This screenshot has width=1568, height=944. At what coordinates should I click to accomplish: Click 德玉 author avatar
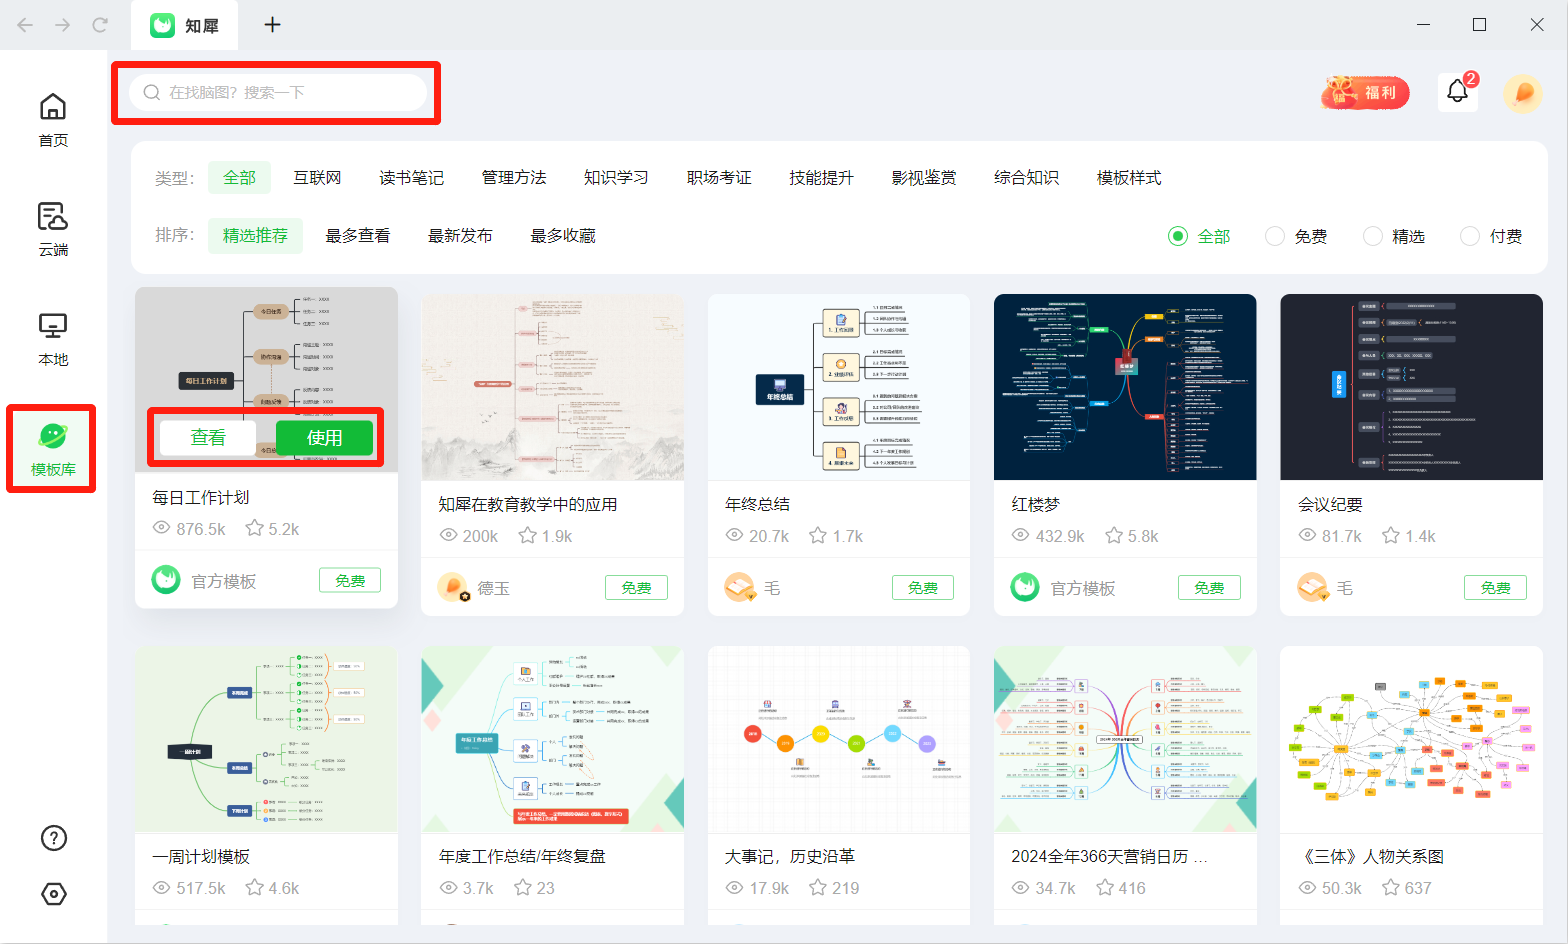point(453,587)
